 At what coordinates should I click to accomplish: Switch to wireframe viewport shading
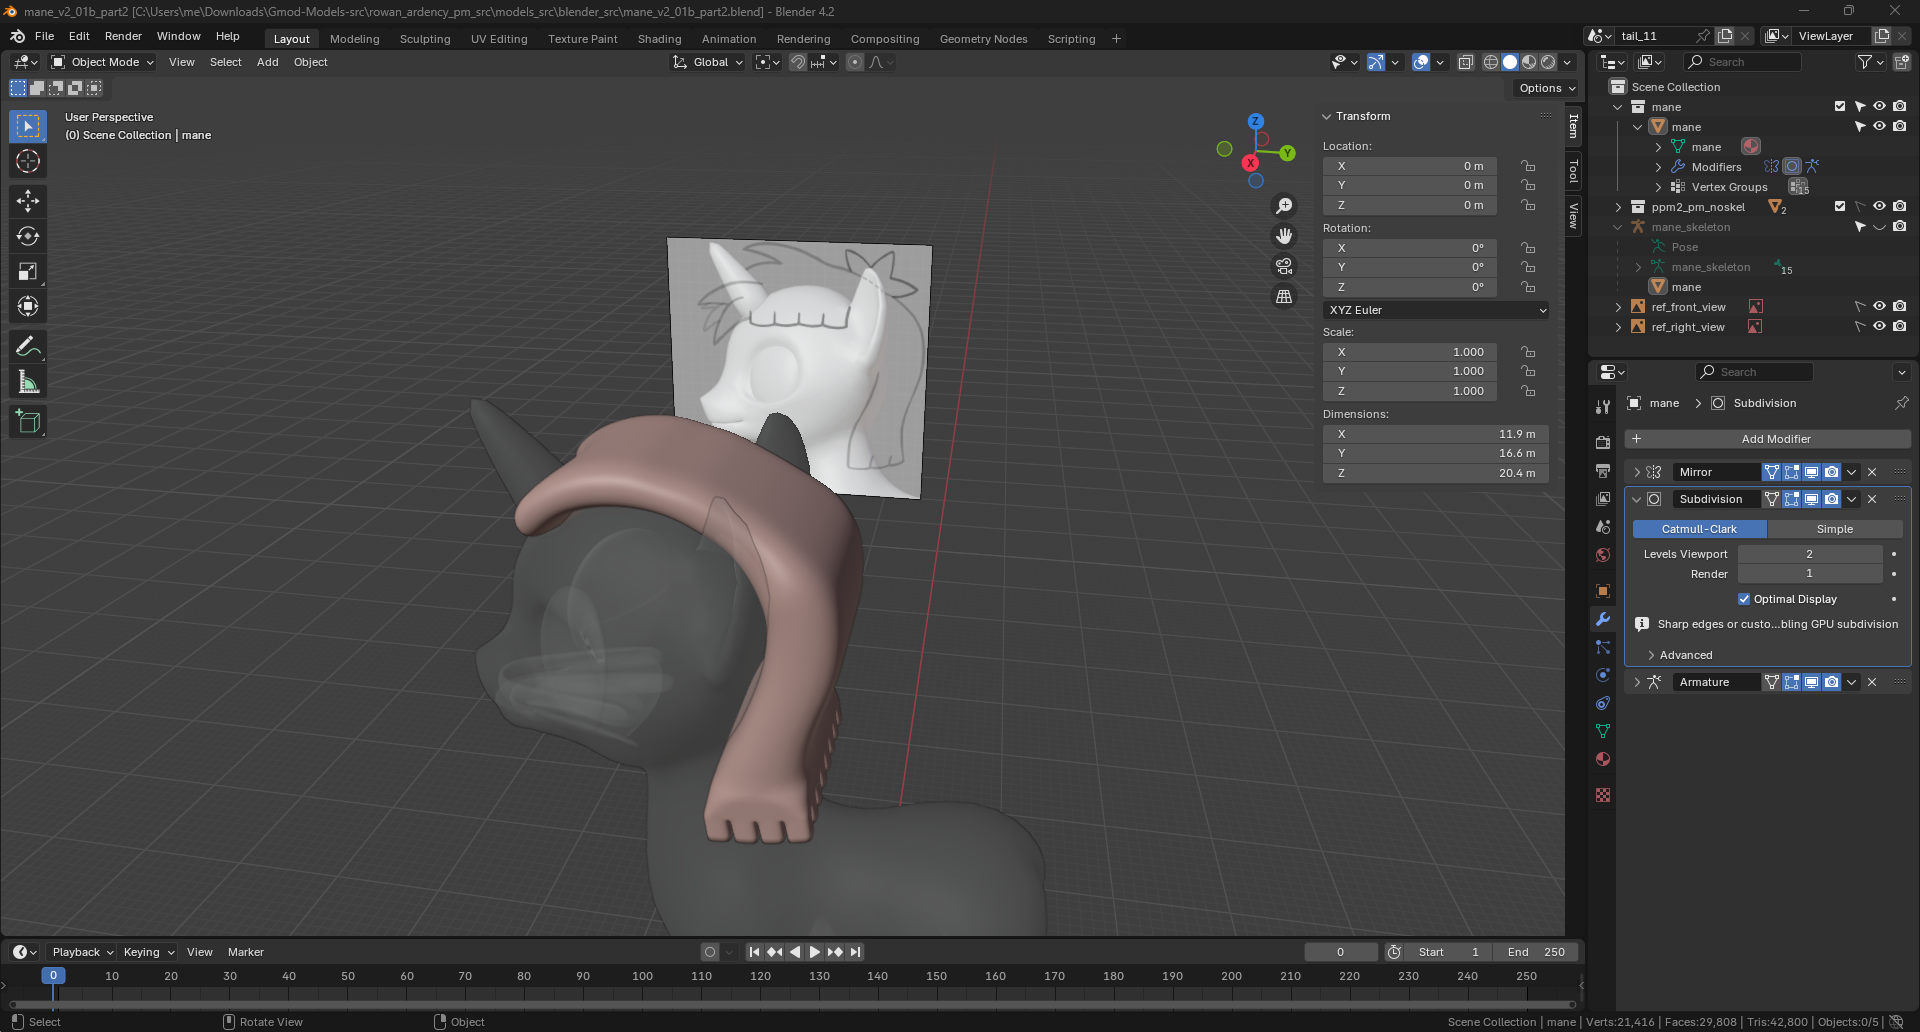(x=1491, y=62)
